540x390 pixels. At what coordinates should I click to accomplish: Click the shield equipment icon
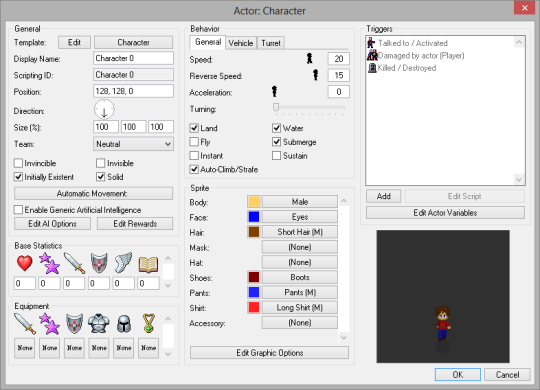74,324
